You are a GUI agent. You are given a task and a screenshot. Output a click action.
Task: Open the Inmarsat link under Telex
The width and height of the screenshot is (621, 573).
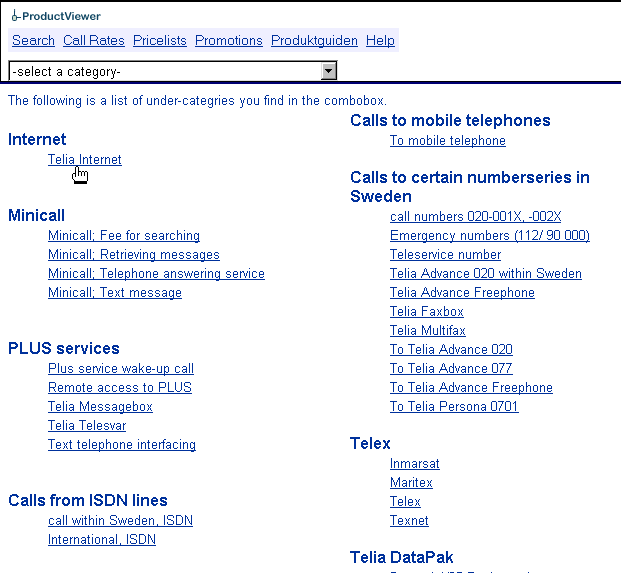pyautogui.click(x=415, y=463)
